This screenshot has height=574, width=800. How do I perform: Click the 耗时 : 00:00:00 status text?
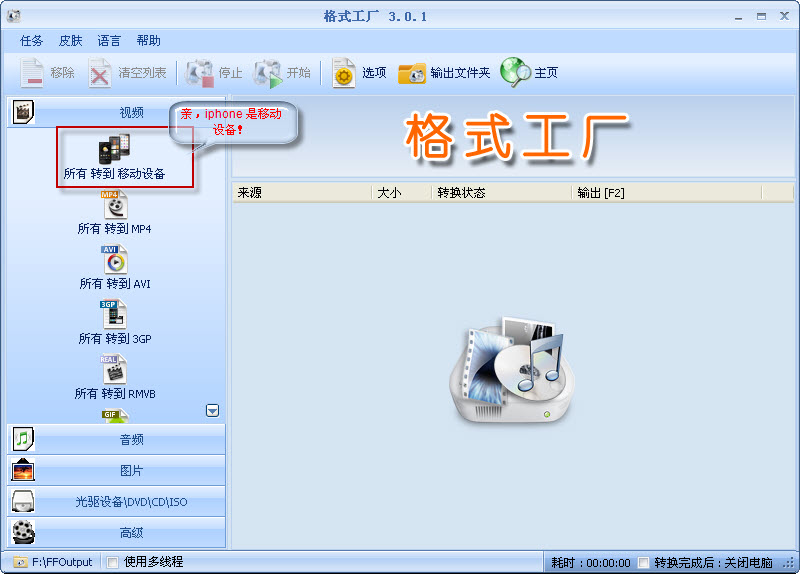pos(591,563)
